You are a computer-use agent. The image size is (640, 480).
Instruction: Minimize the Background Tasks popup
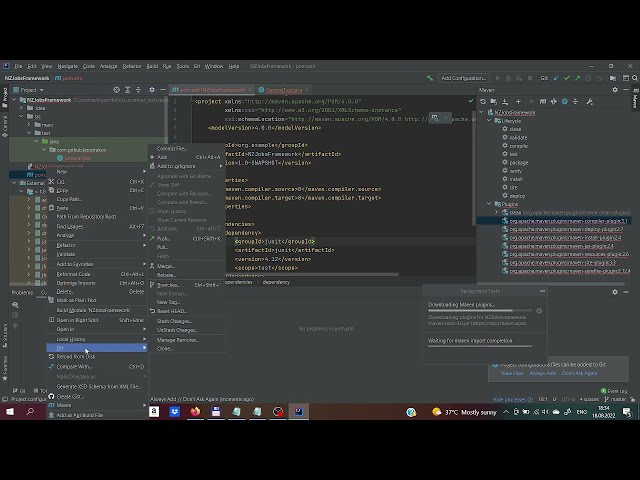542,291
